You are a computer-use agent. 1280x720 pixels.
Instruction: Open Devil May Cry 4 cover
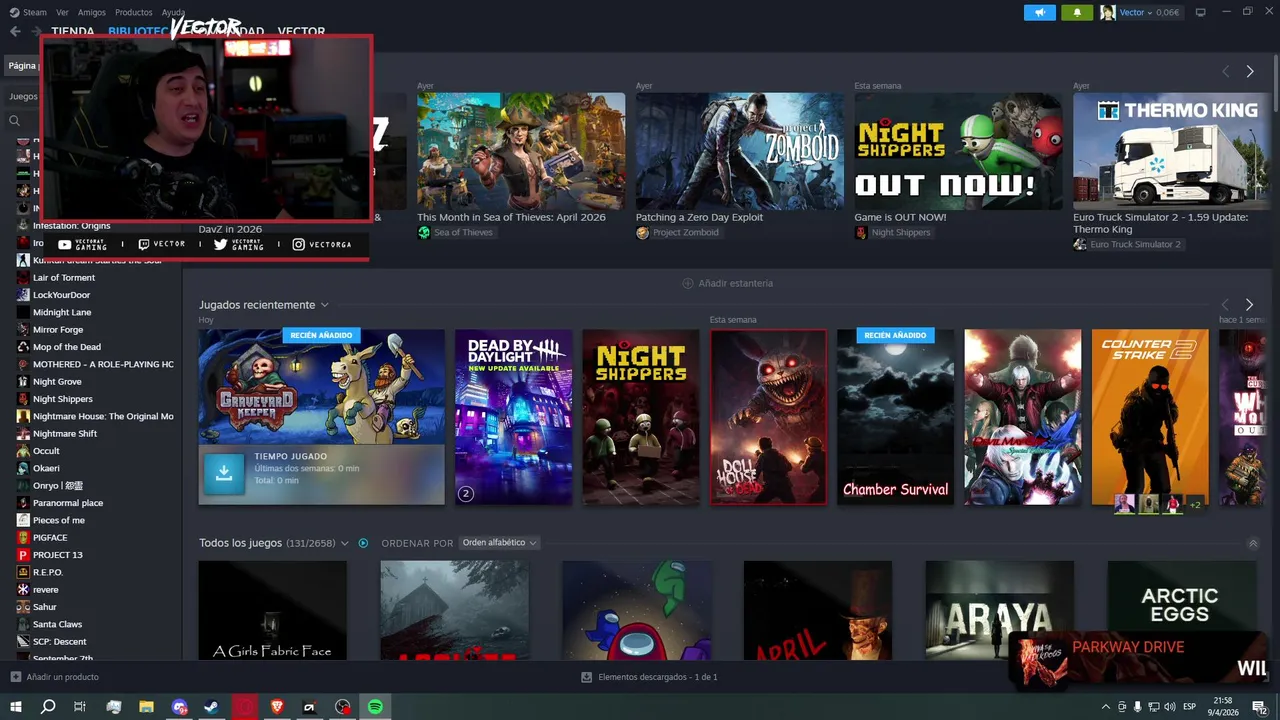click(1023, 417)
